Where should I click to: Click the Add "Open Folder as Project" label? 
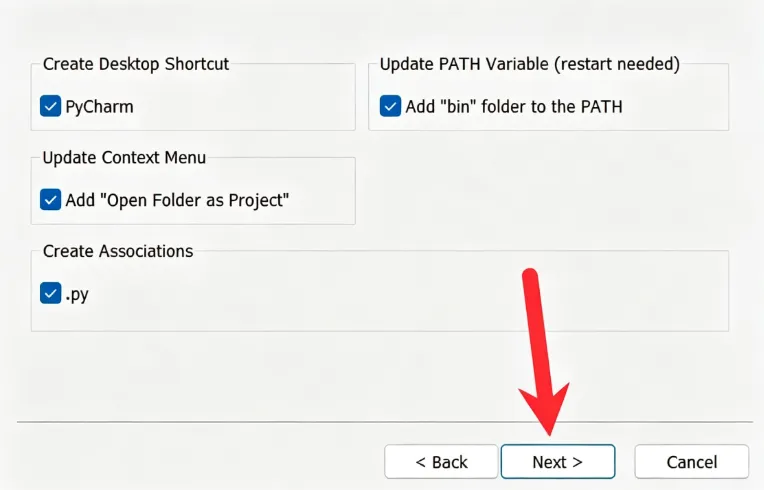pyautogui.click(x=177, y=200)
